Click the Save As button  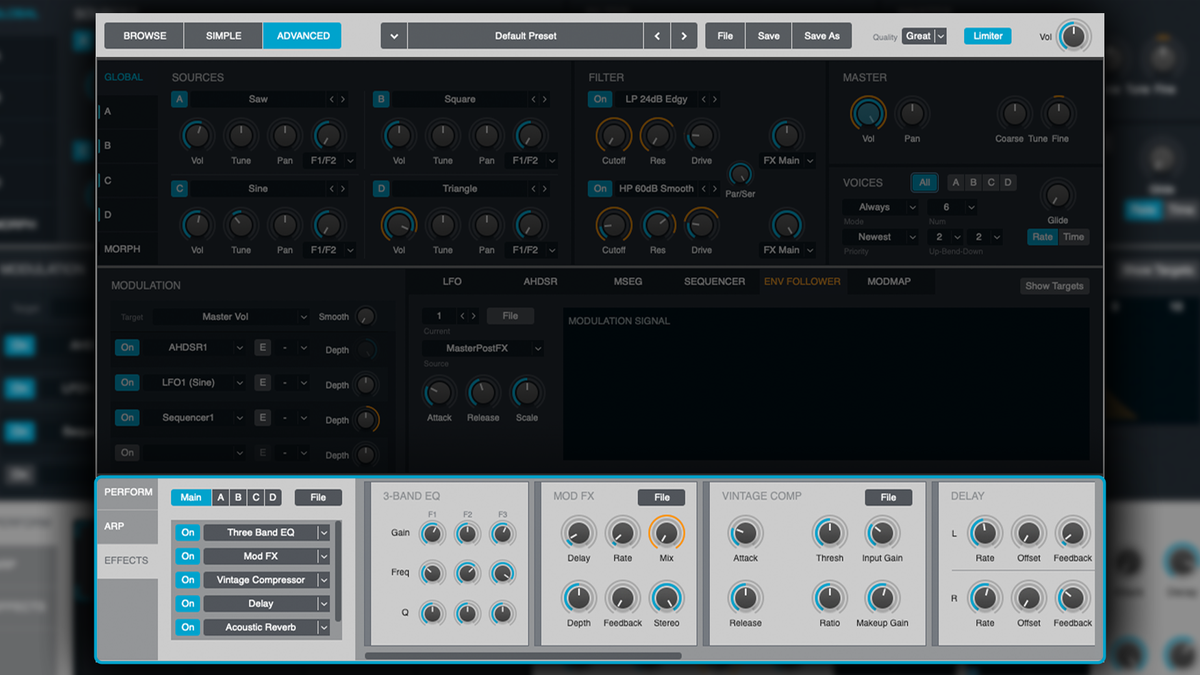click(822, 35)
